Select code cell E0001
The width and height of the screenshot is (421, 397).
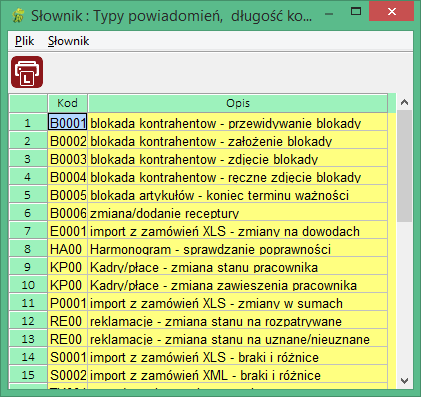68,231
